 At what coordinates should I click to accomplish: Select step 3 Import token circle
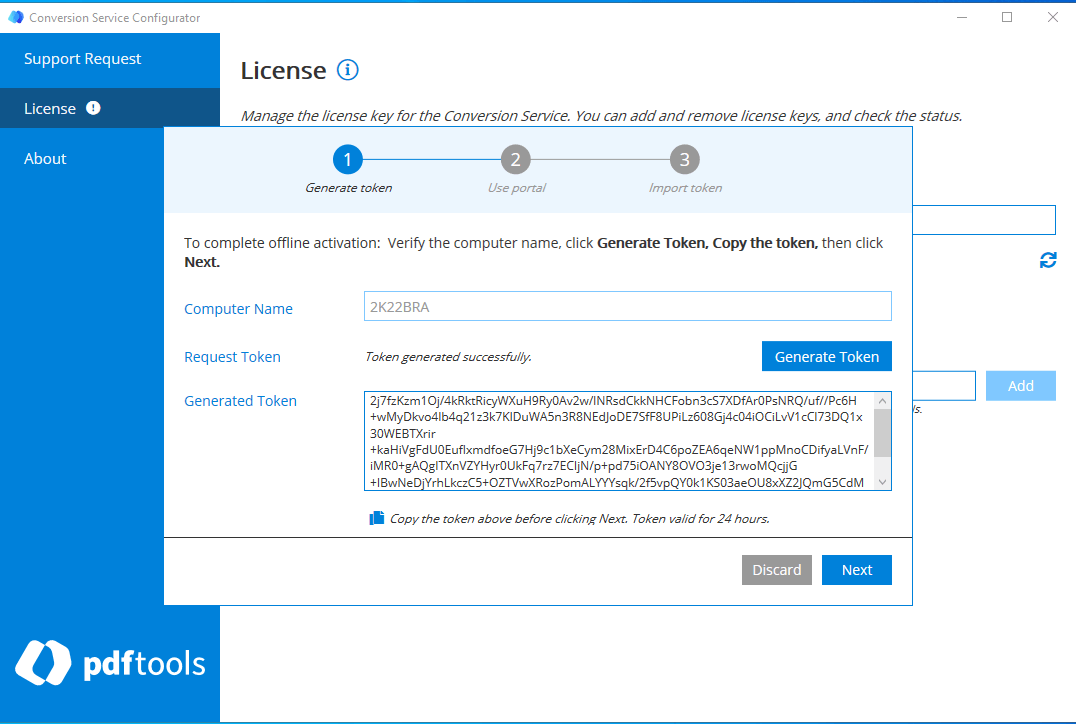pos(685,158)
